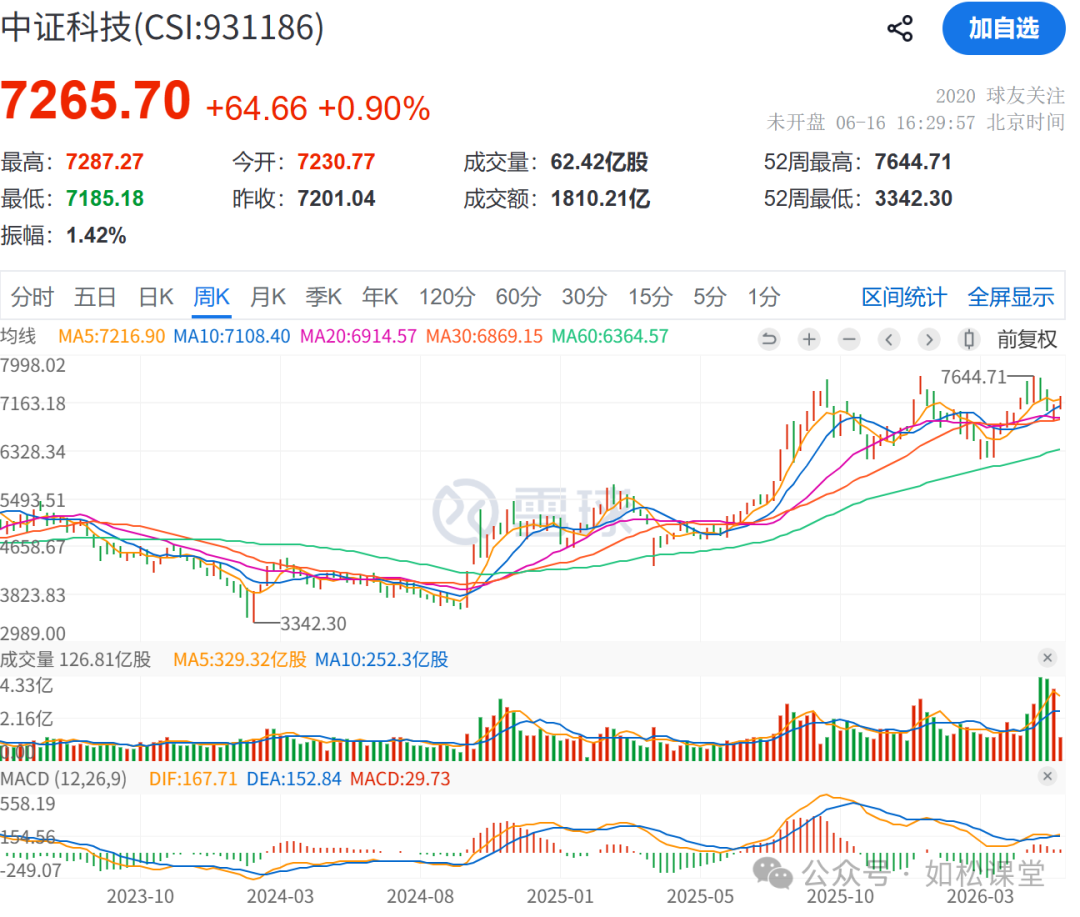Click the 成交额 value 1810.21亿

point(600,198)
